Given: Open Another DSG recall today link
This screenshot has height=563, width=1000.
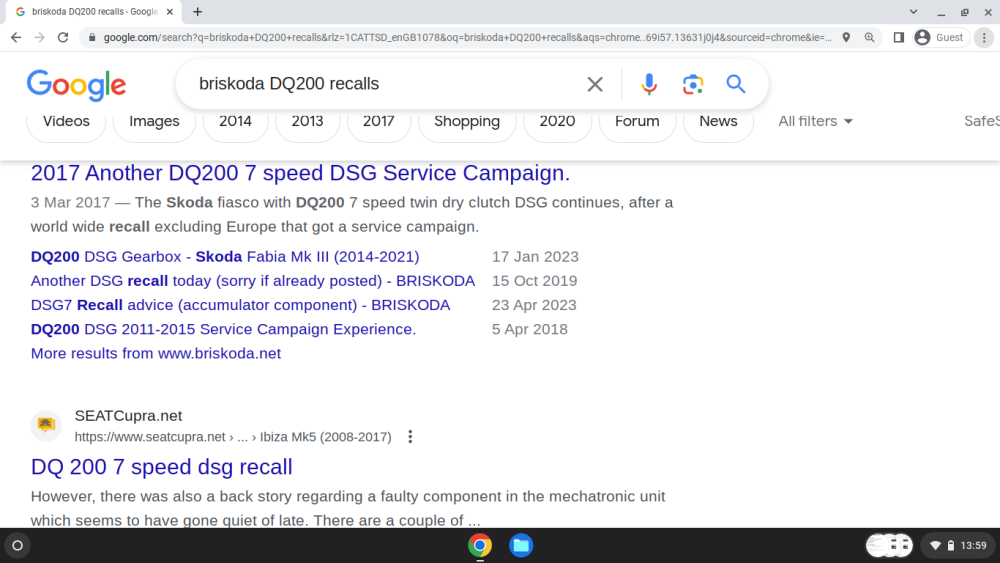Looking at the screenshot, I should click(x=253, y=281).
